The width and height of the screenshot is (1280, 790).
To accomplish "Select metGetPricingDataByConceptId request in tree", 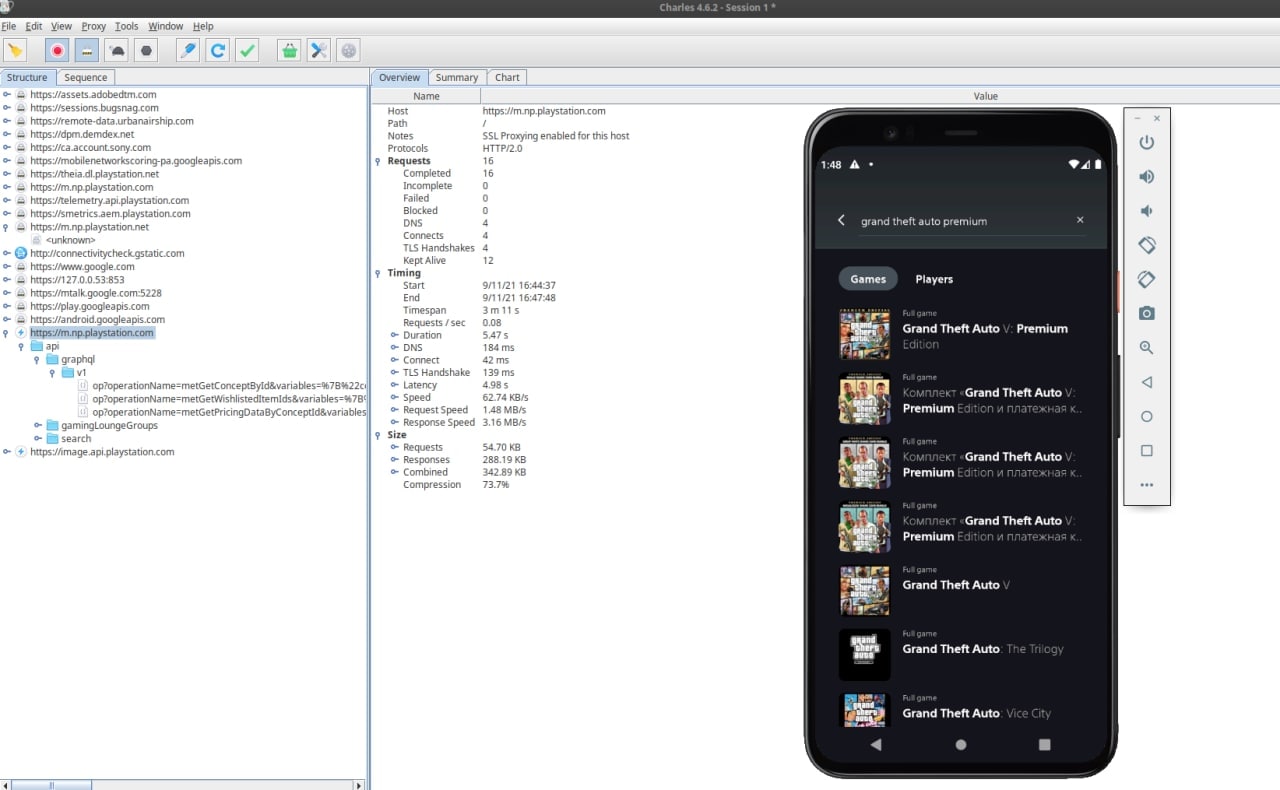I will click(x=229, y=411).
